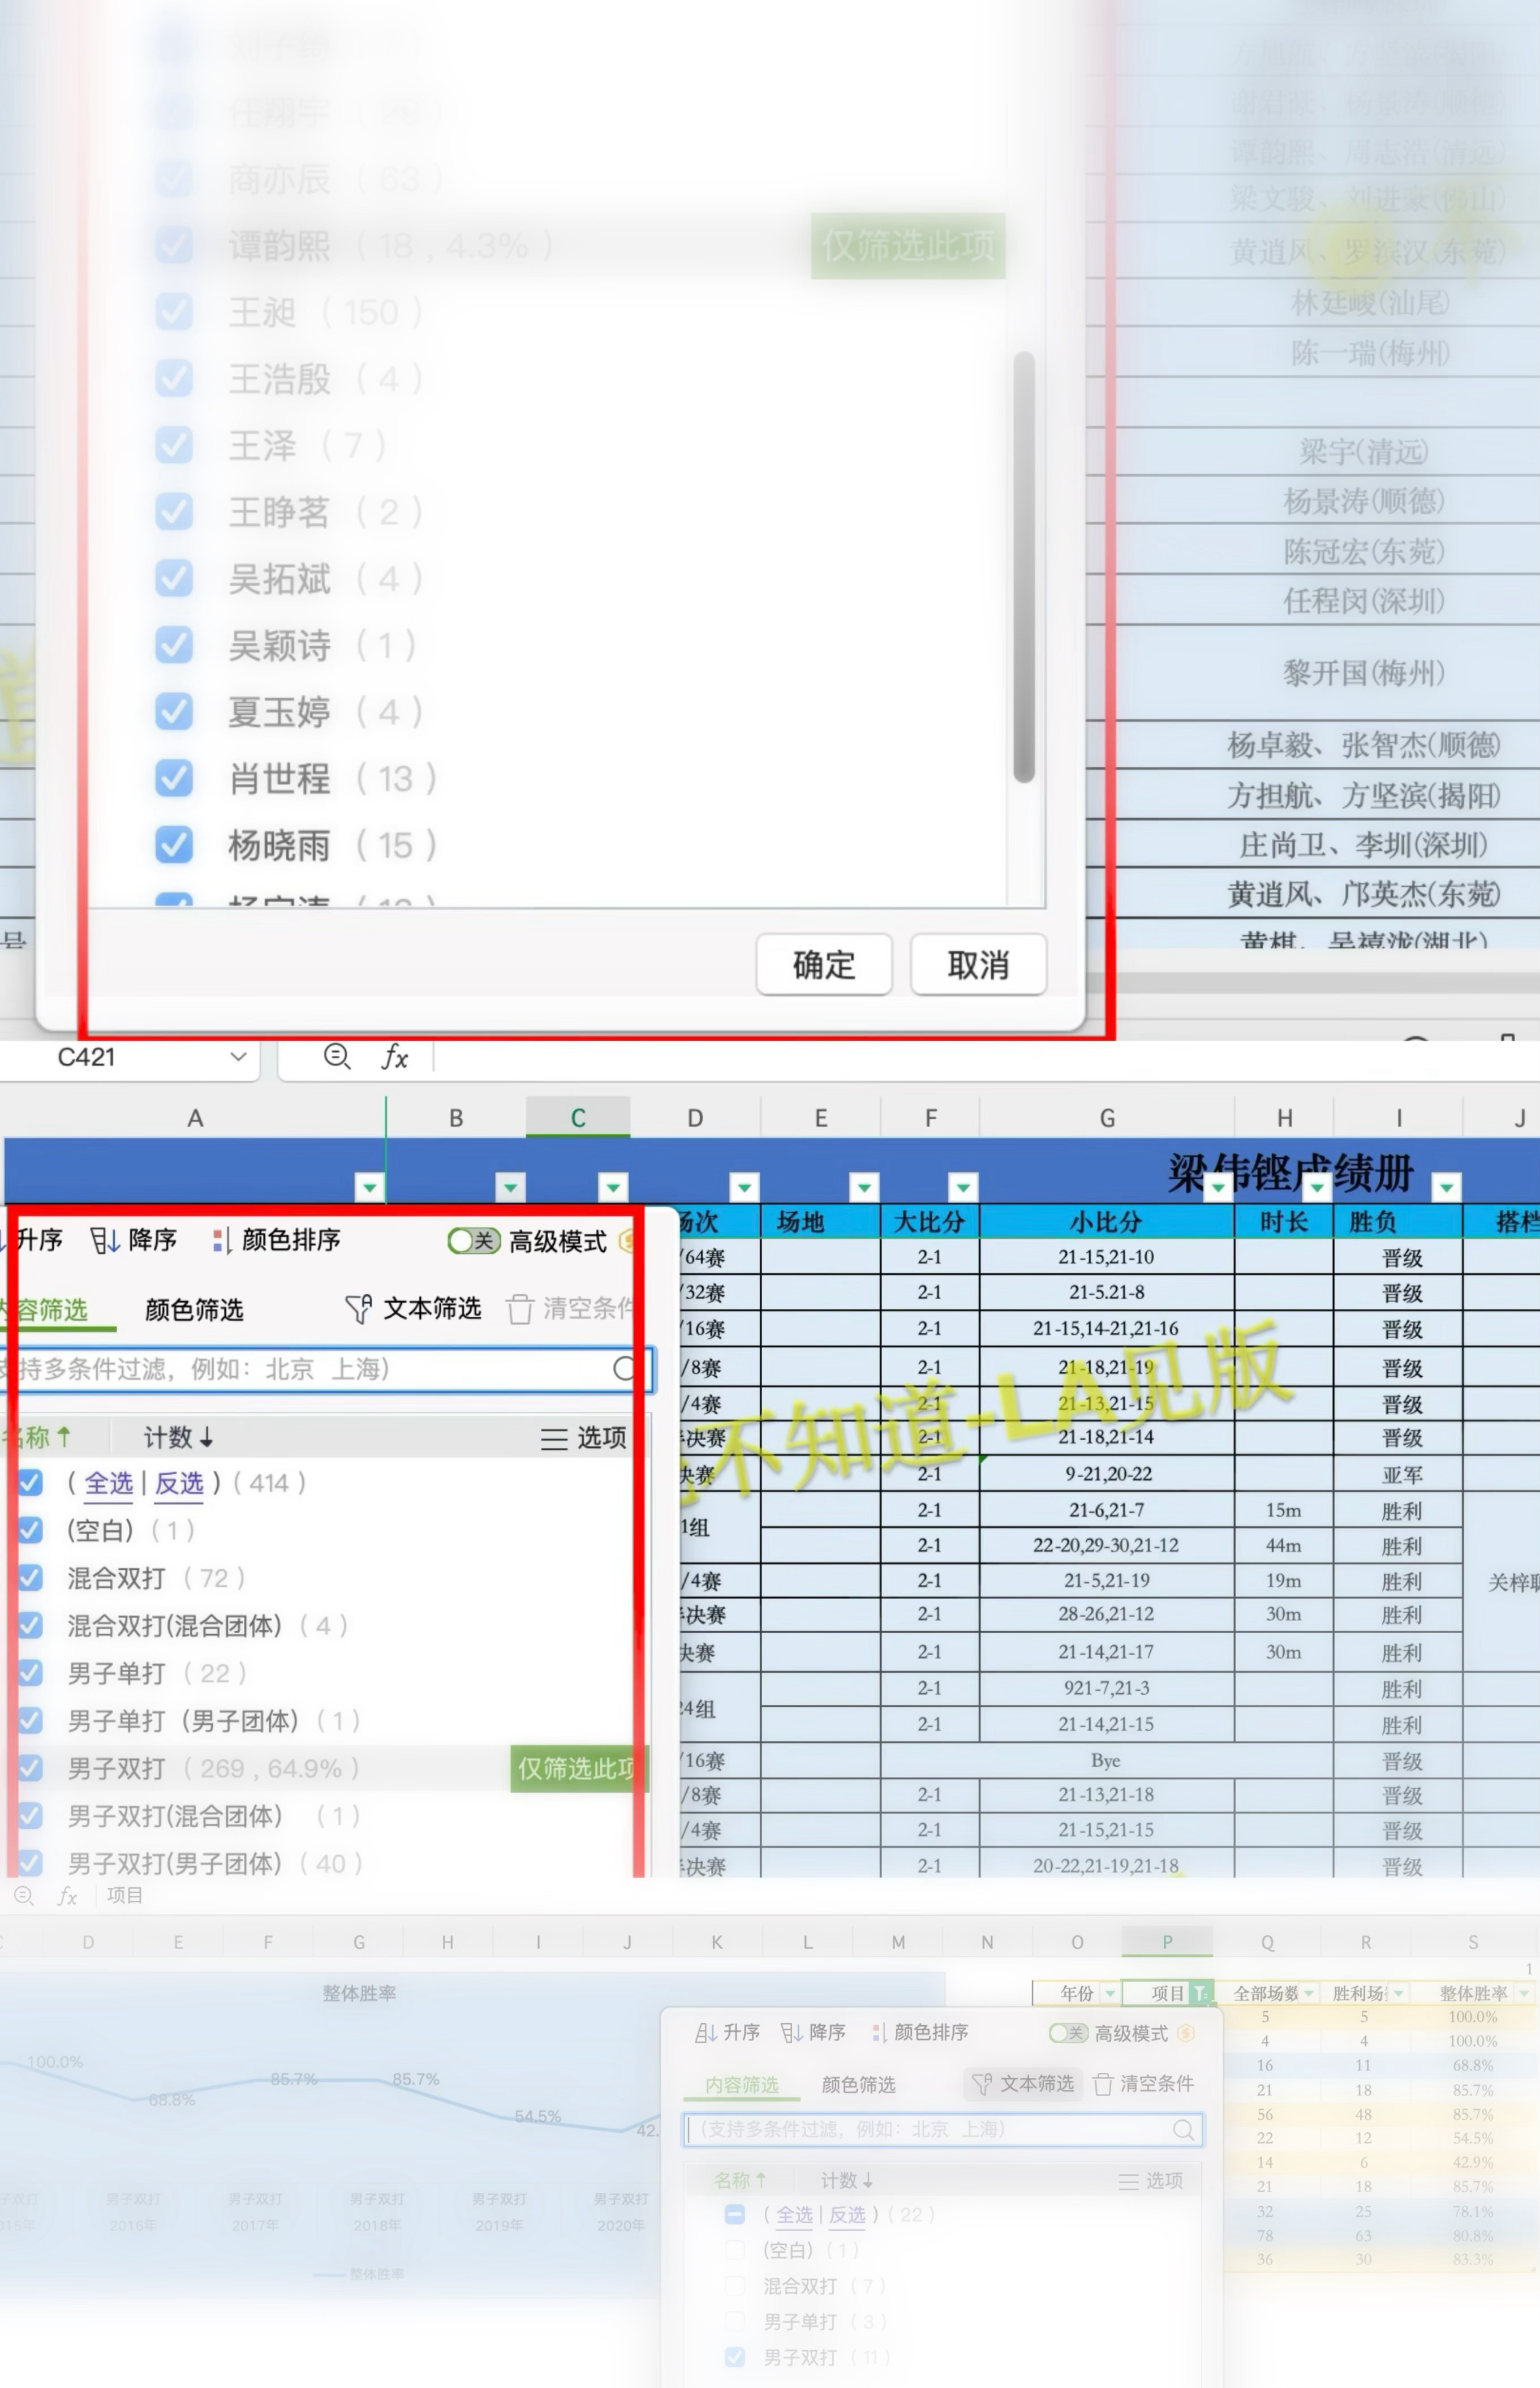1540x2388 pixels.
Task: Uncheck the 男子单打 (22) checkbox
Action: 31,1672
